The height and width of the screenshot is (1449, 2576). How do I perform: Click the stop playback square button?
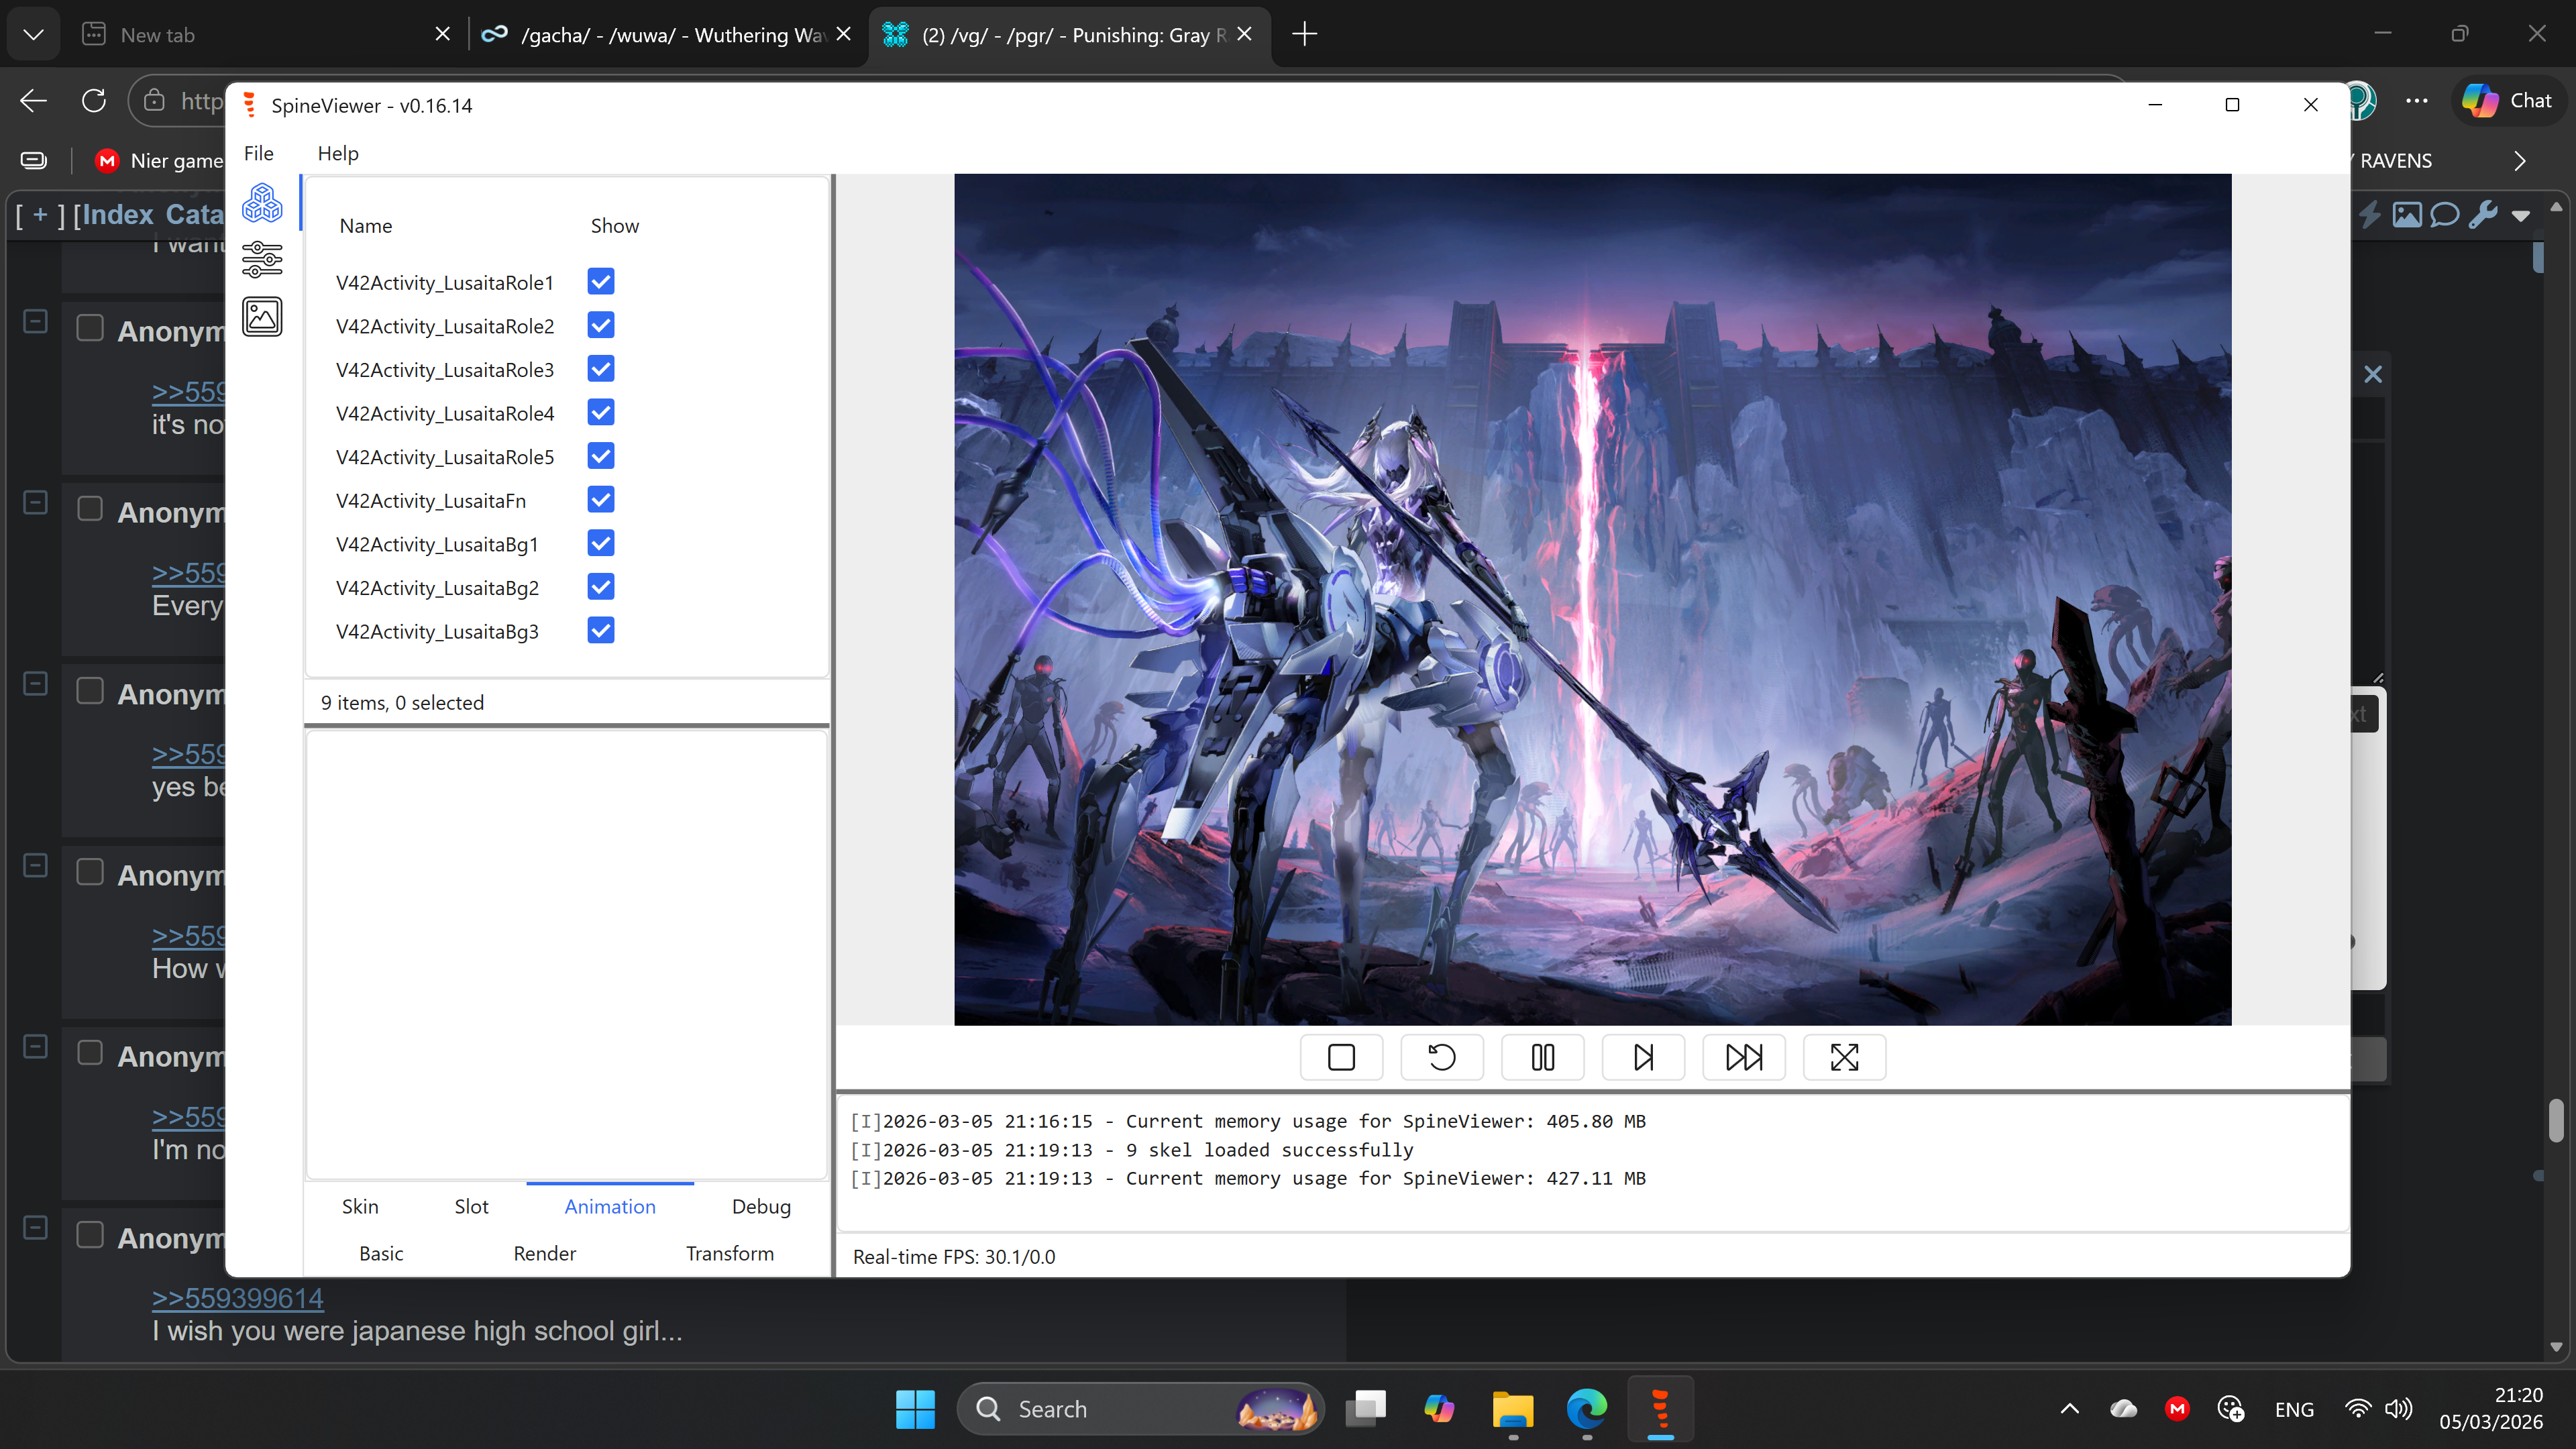[x=1341, y=1057]
